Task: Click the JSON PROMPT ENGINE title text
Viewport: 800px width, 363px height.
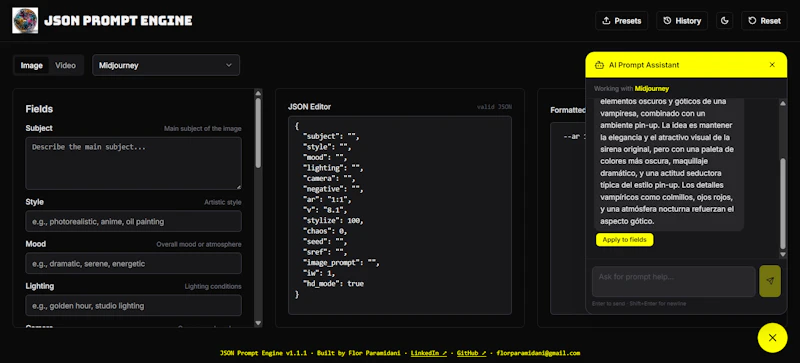Action: pos(118,21)
